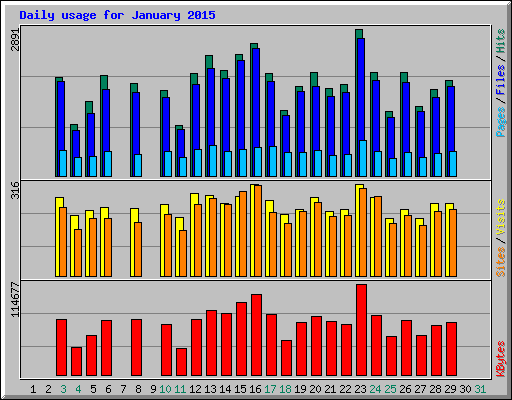Viewport: 512px width, 400px height.
Task: Click the Pages legend label
Action: pos(501,122)
